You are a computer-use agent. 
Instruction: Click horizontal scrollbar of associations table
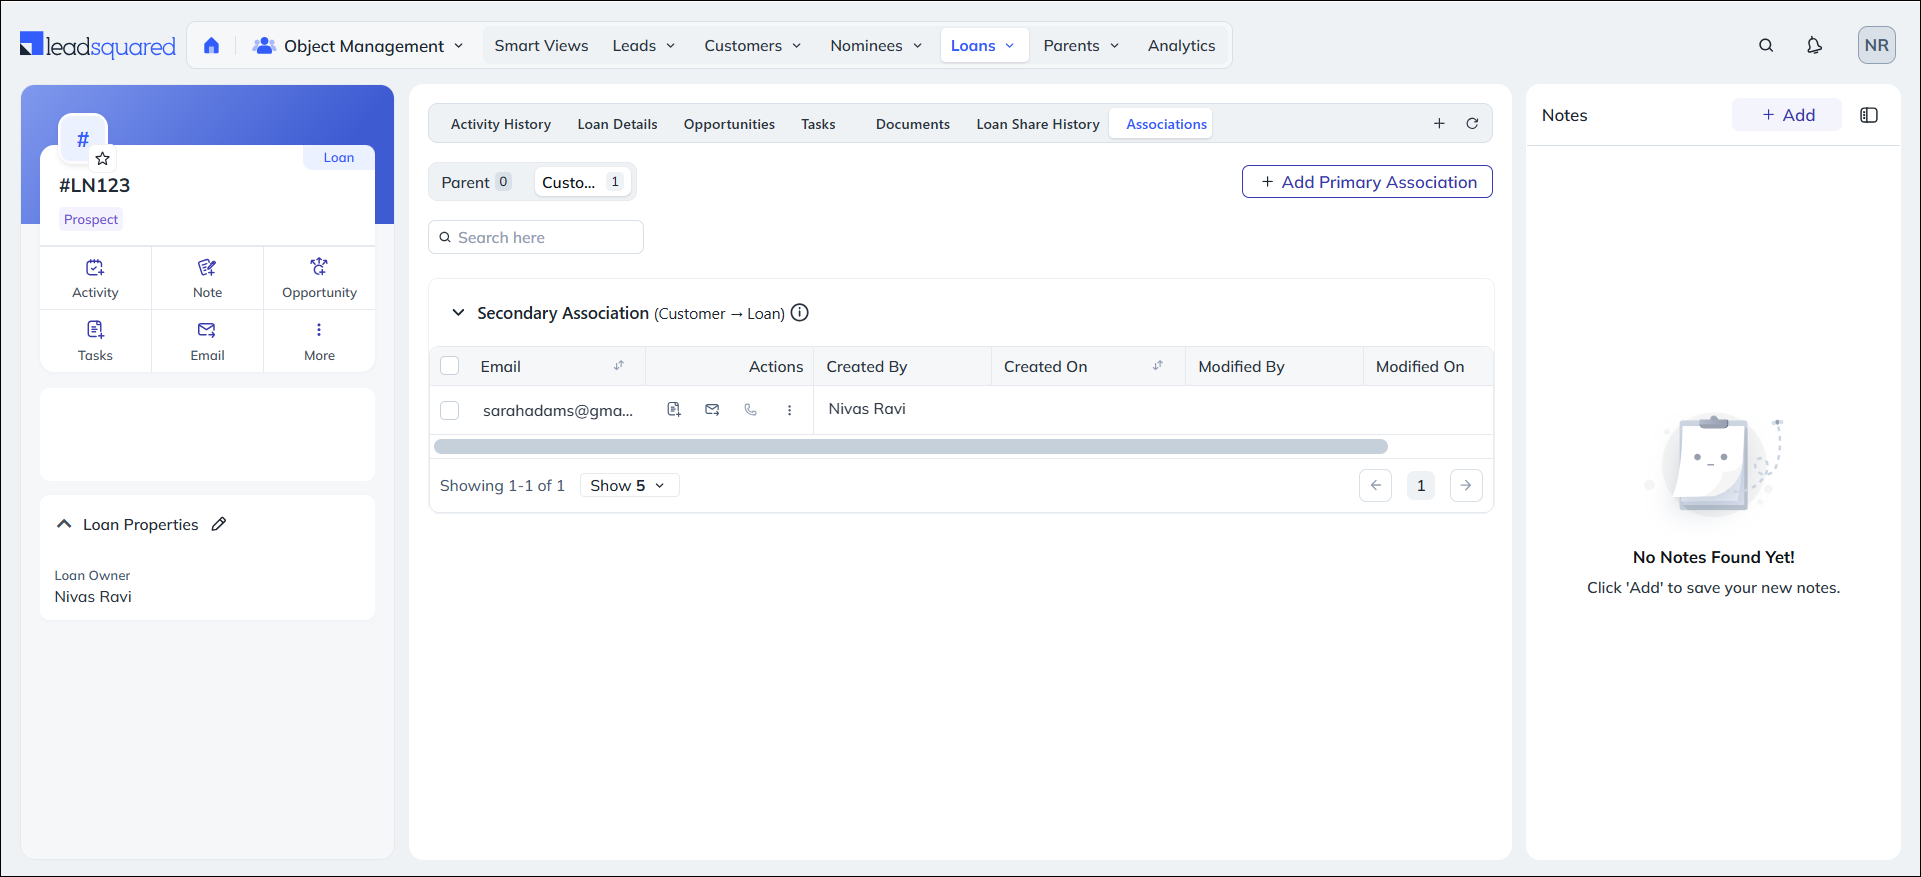coord(911,446)
